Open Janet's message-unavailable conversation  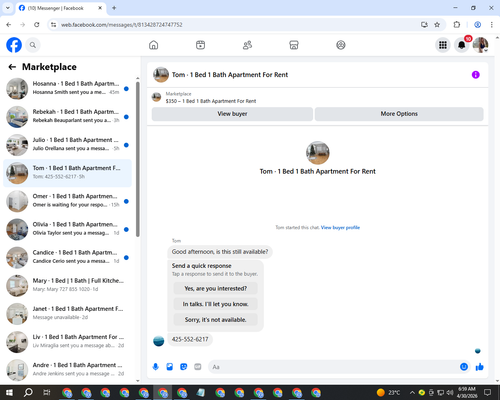coord(68,314)
